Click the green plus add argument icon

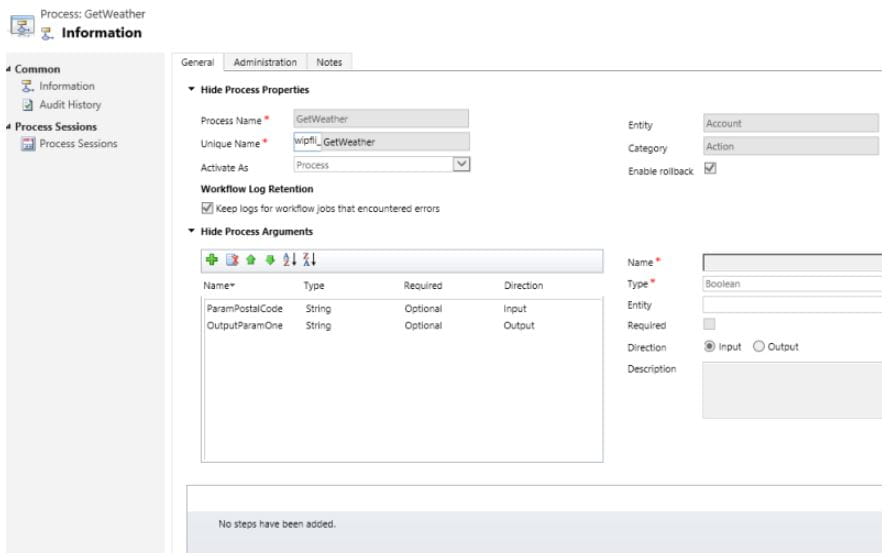pos(211,260)
